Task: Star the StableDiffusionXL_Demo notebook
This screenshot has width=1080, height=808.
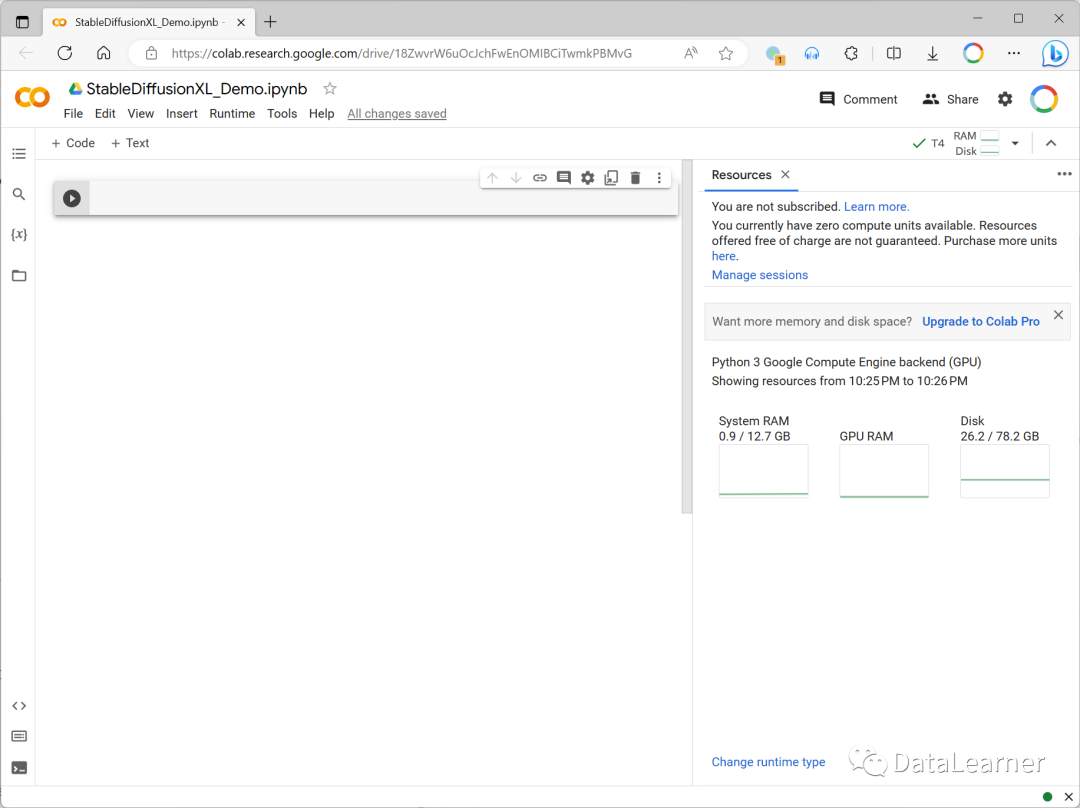Action: point(330,88)
